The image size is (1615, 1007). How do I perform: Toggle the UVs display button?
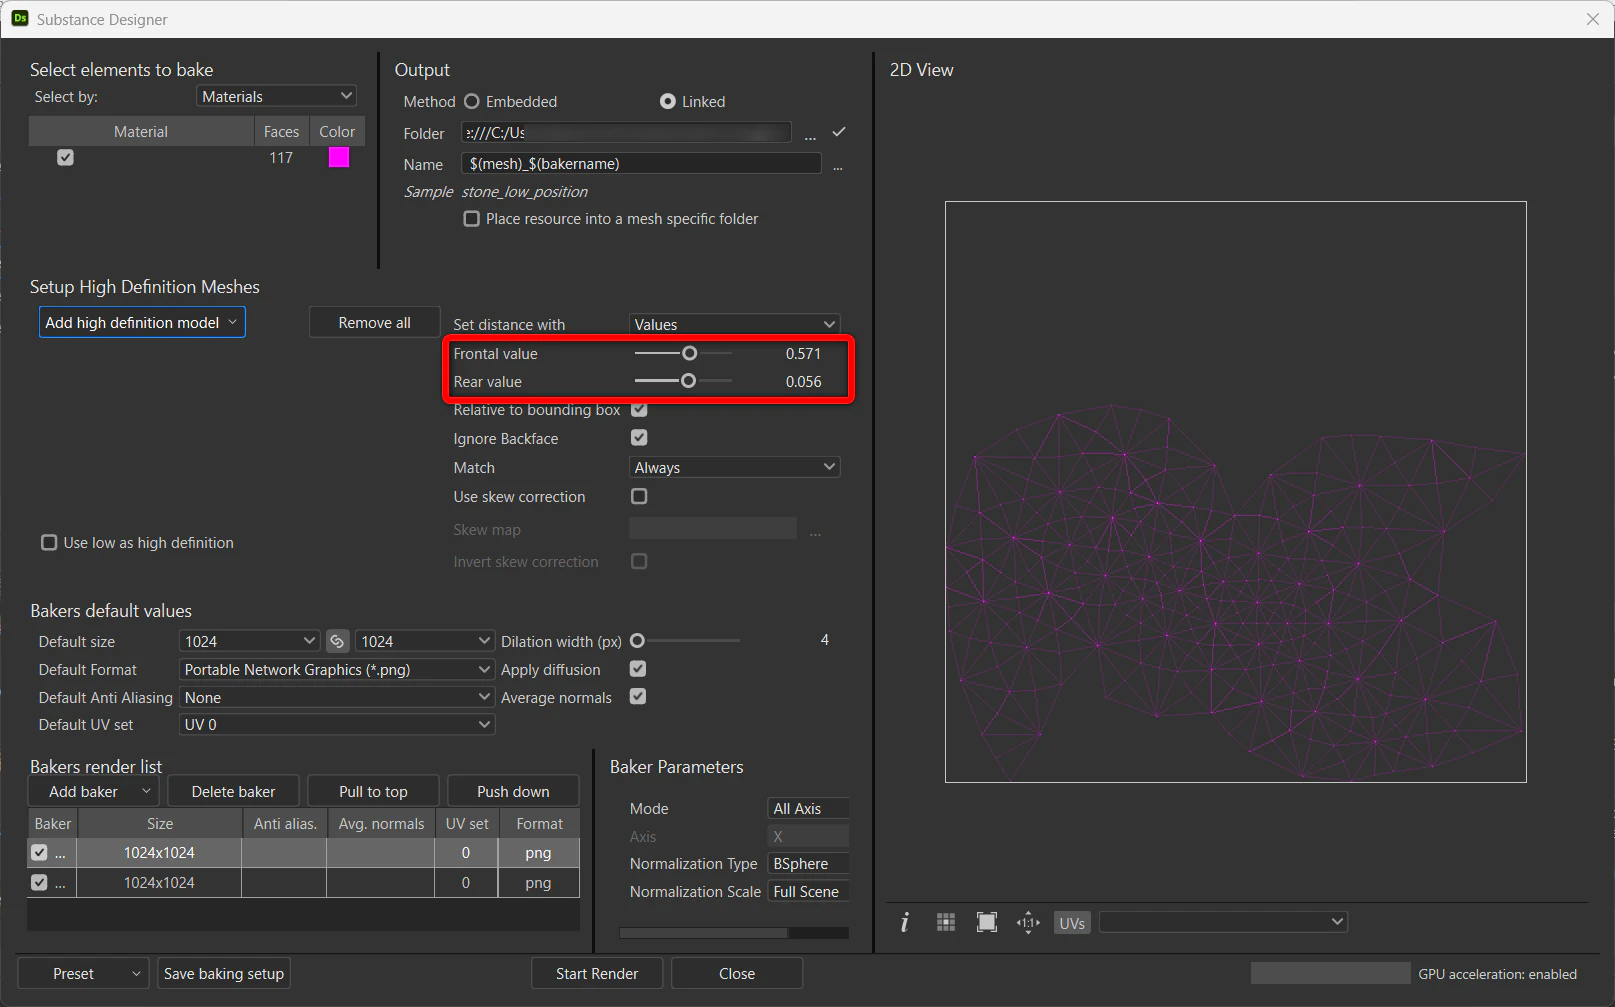pyautogui.click(x=1072, y=922)
